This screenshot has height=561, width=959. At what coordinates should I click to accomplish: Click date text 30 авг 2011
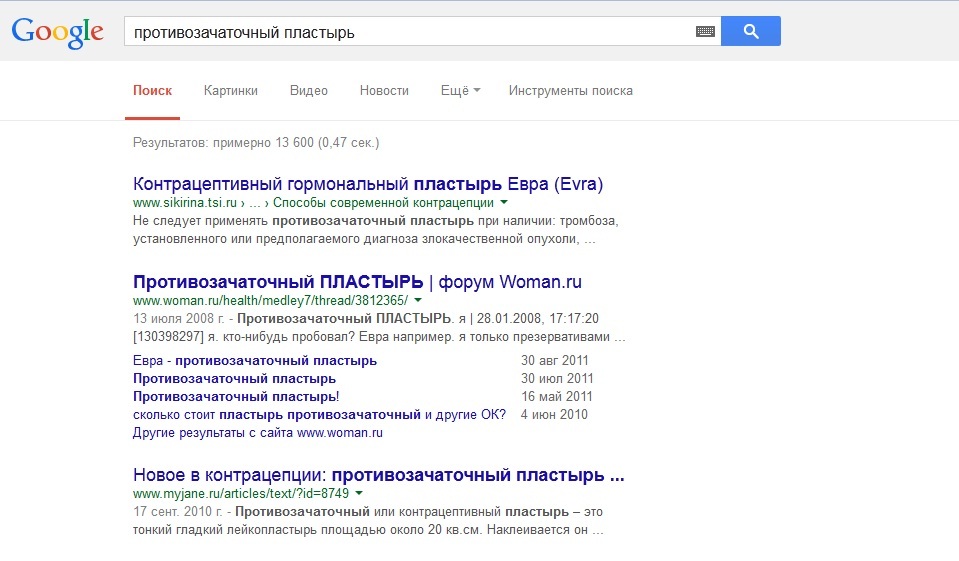pyautogui.click(x=555, y=360)
